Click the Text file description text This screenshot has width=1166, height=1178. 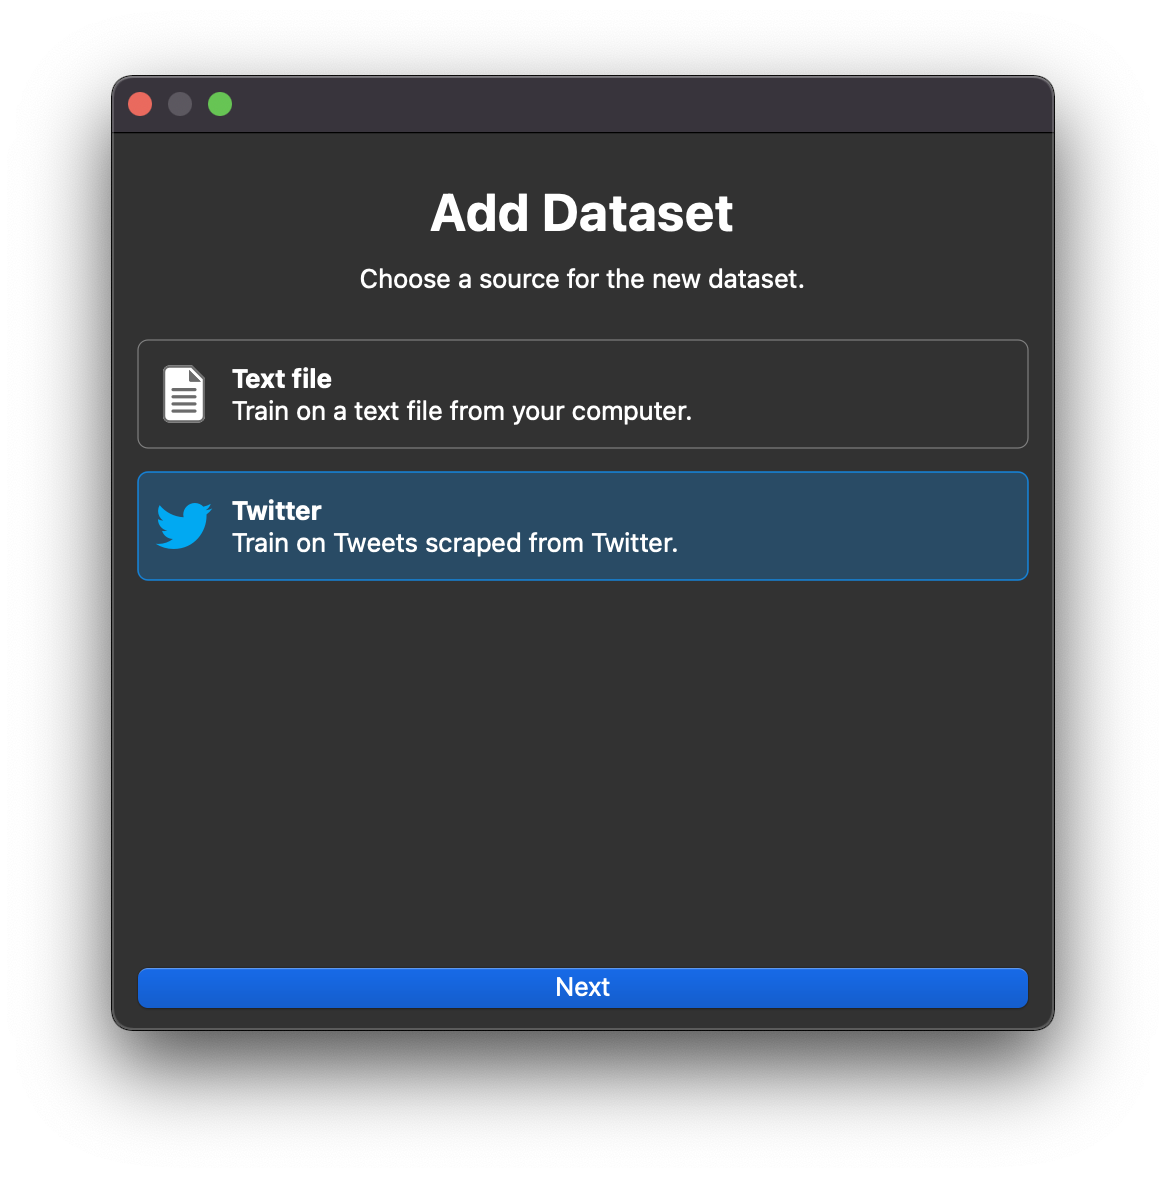tap(462, 411)
